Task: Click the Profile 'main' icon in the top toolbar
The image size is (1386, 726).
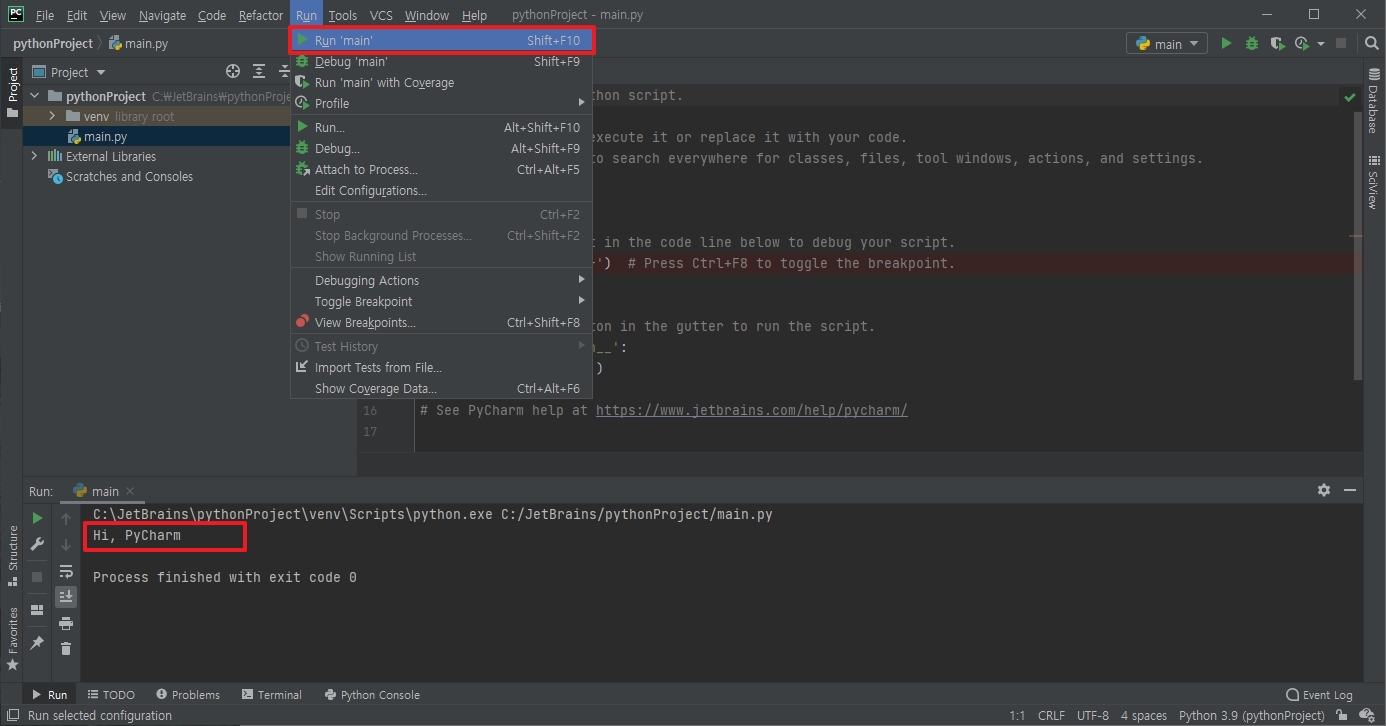Action: pyautogui.click(x=1301, y=44)
